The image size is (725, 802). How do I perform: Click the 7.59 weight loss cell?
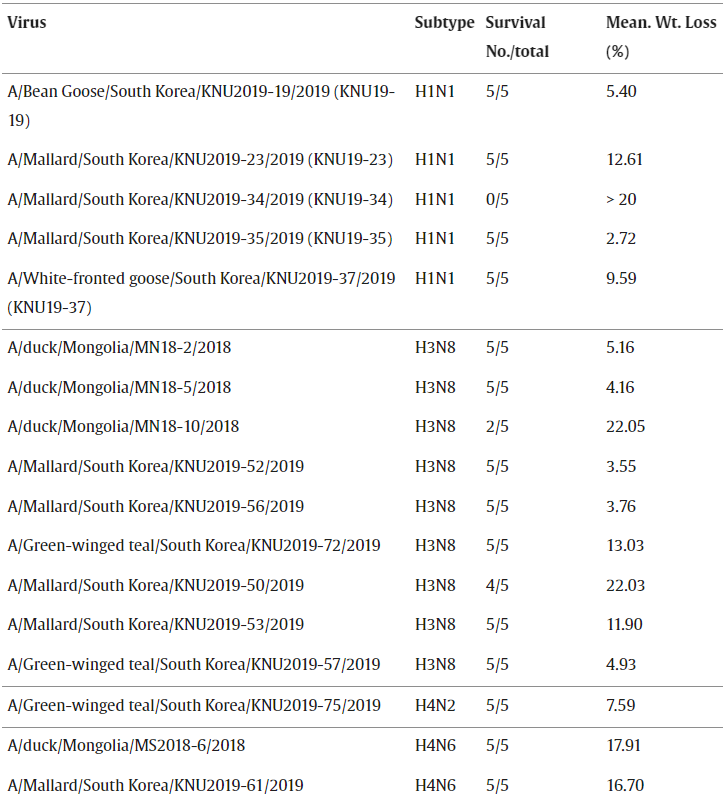coord(621,706)
